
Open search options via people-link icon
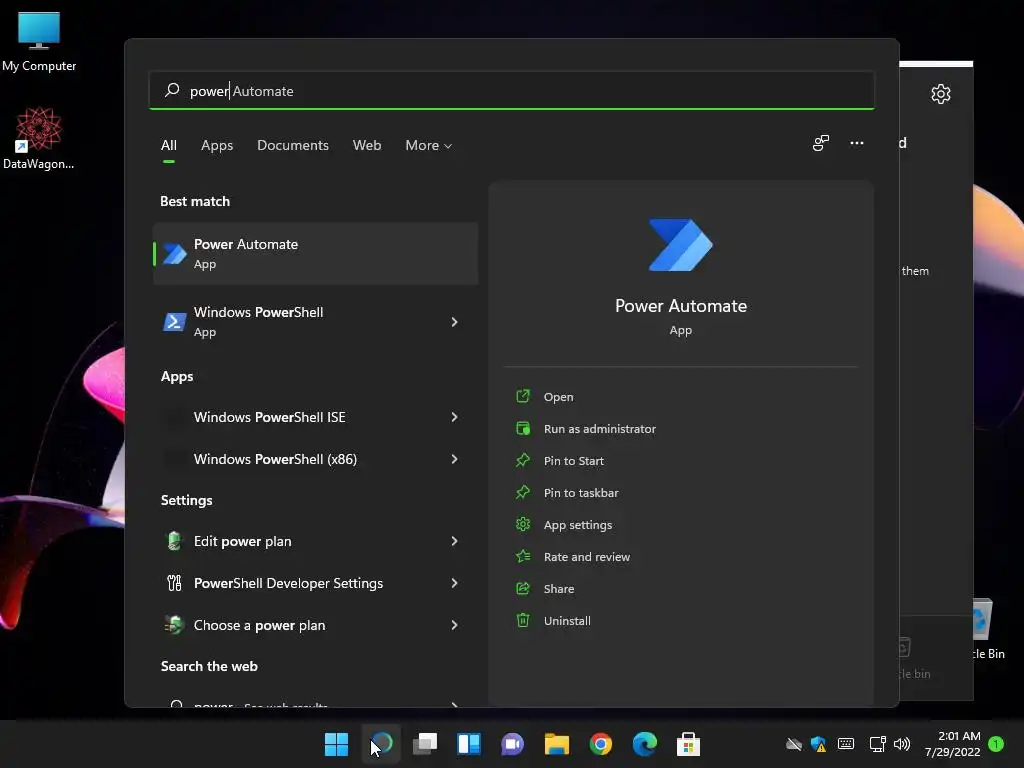(x=820, y=143)
